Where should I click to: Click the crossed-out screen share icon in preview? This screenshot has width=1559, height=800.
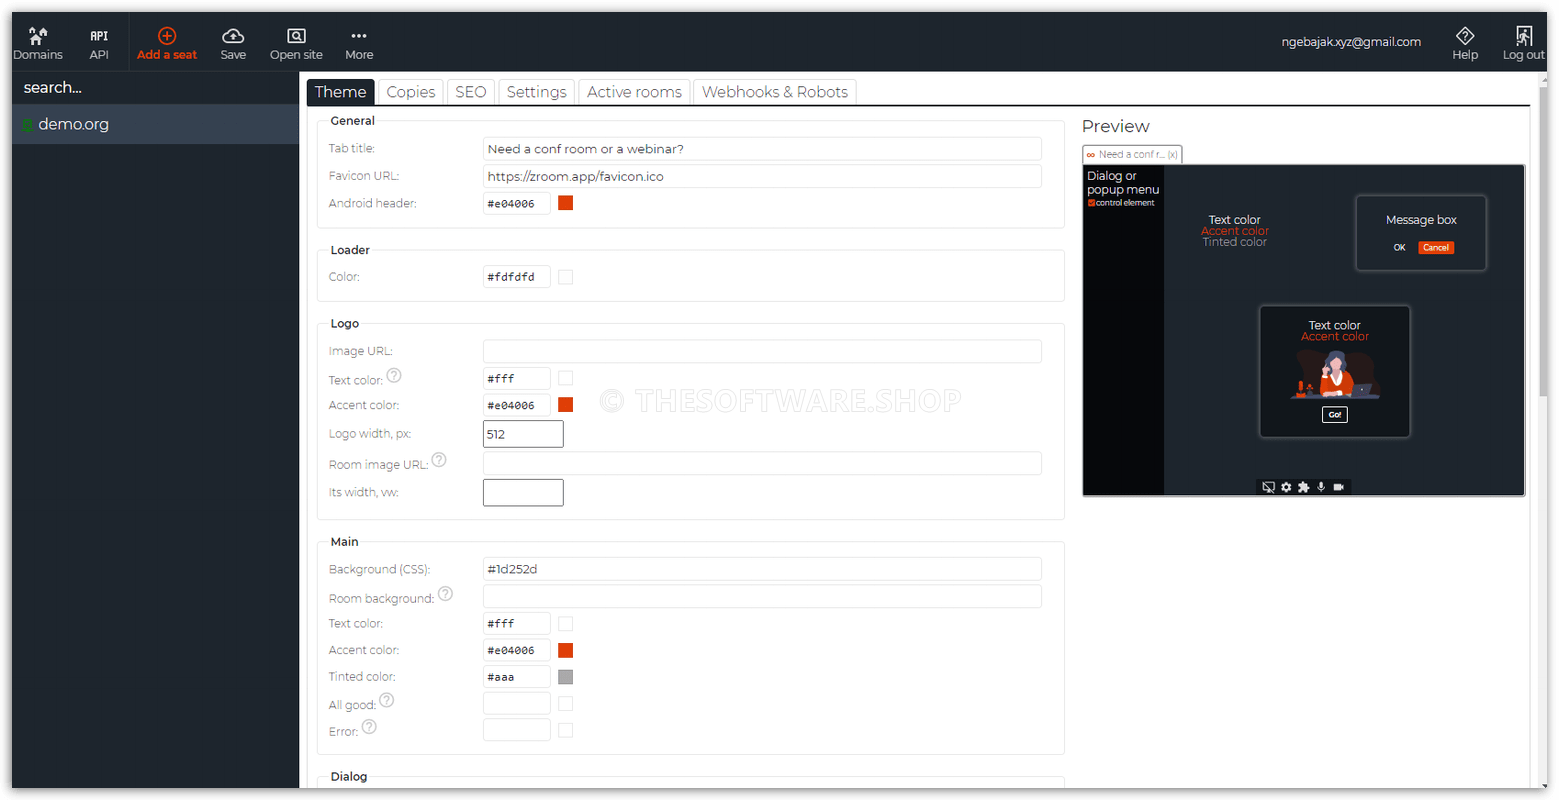[x=1268, y=487]
